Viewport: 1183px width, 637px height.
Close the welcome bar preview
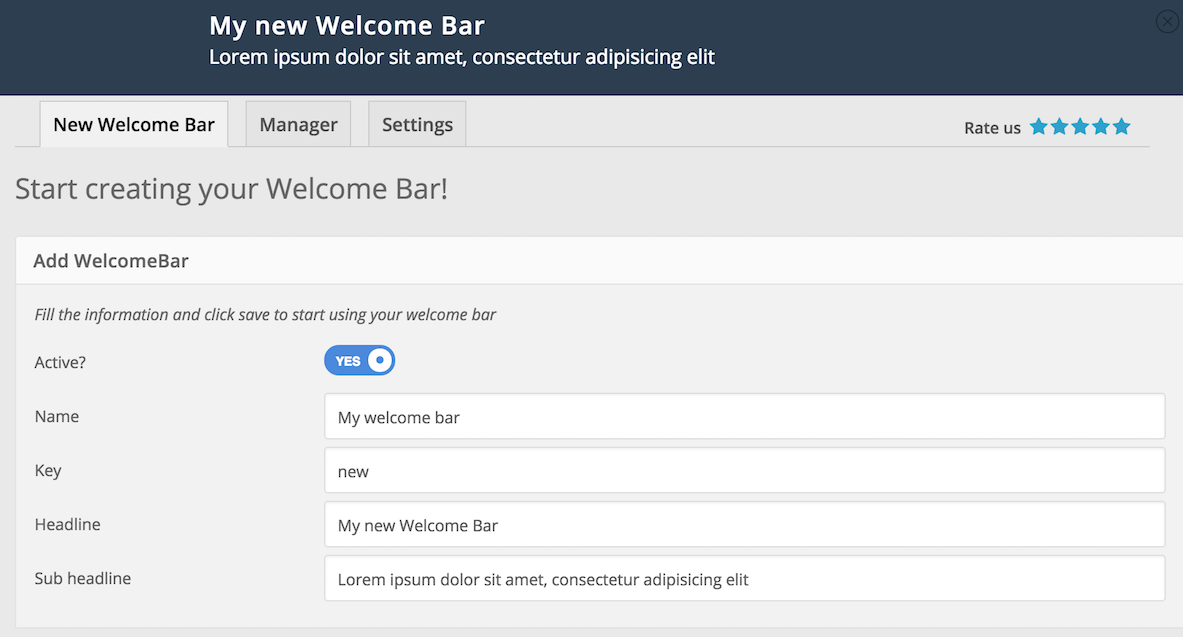(x=1166, y=22)
